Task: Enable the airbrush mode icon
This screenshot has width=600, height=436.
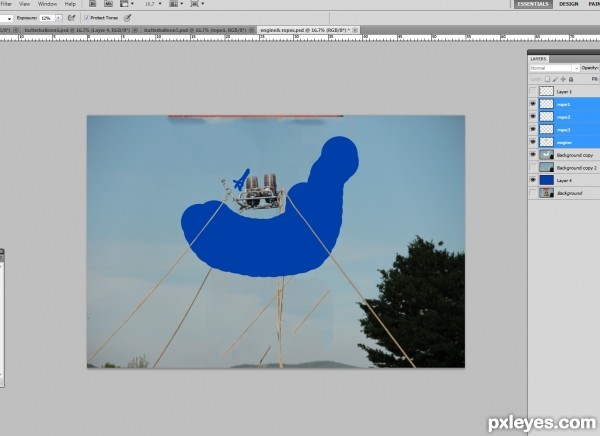Action: tap(71, 18)
